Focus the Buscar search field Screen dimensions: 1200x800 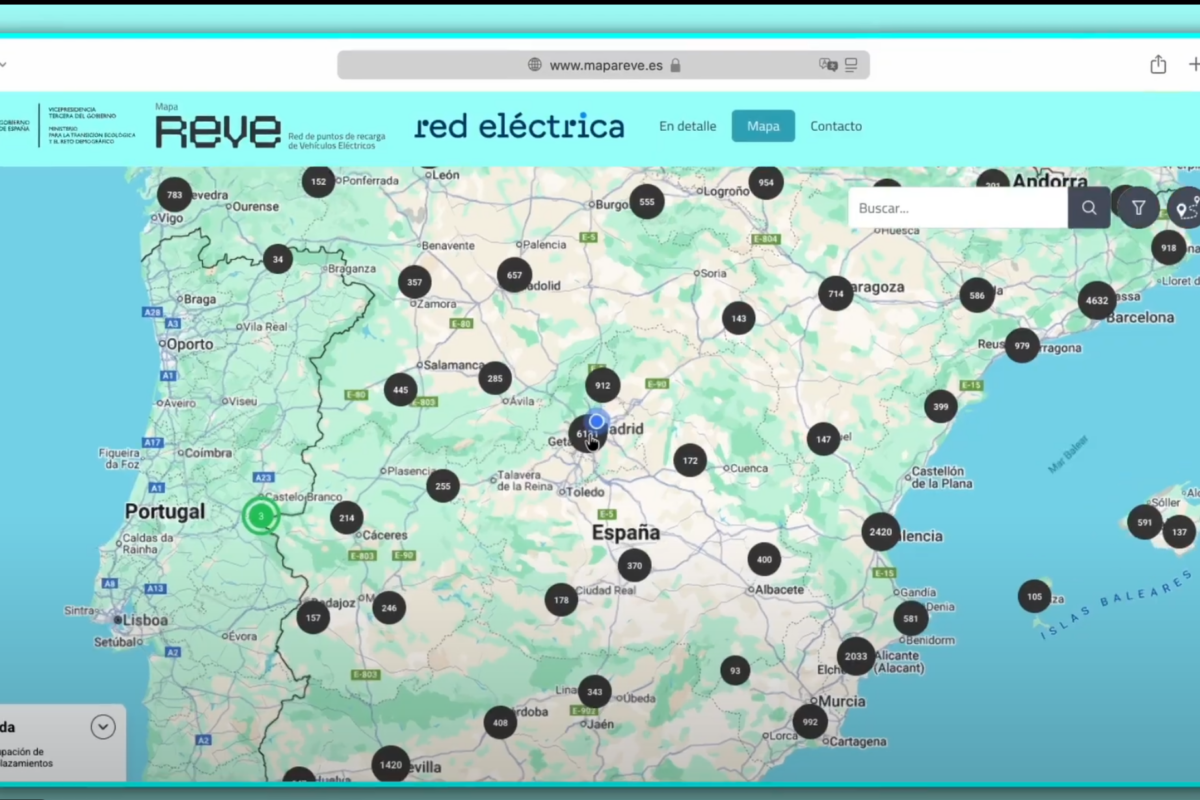(957, 208)
